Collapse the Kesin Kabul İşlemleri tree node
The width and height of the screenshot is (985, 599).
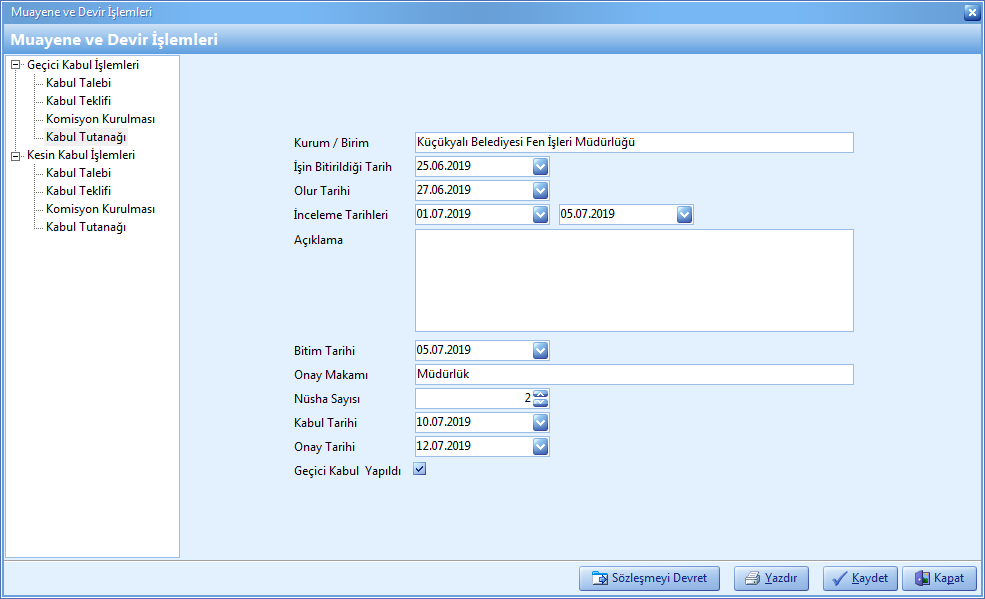click(15, 155)
